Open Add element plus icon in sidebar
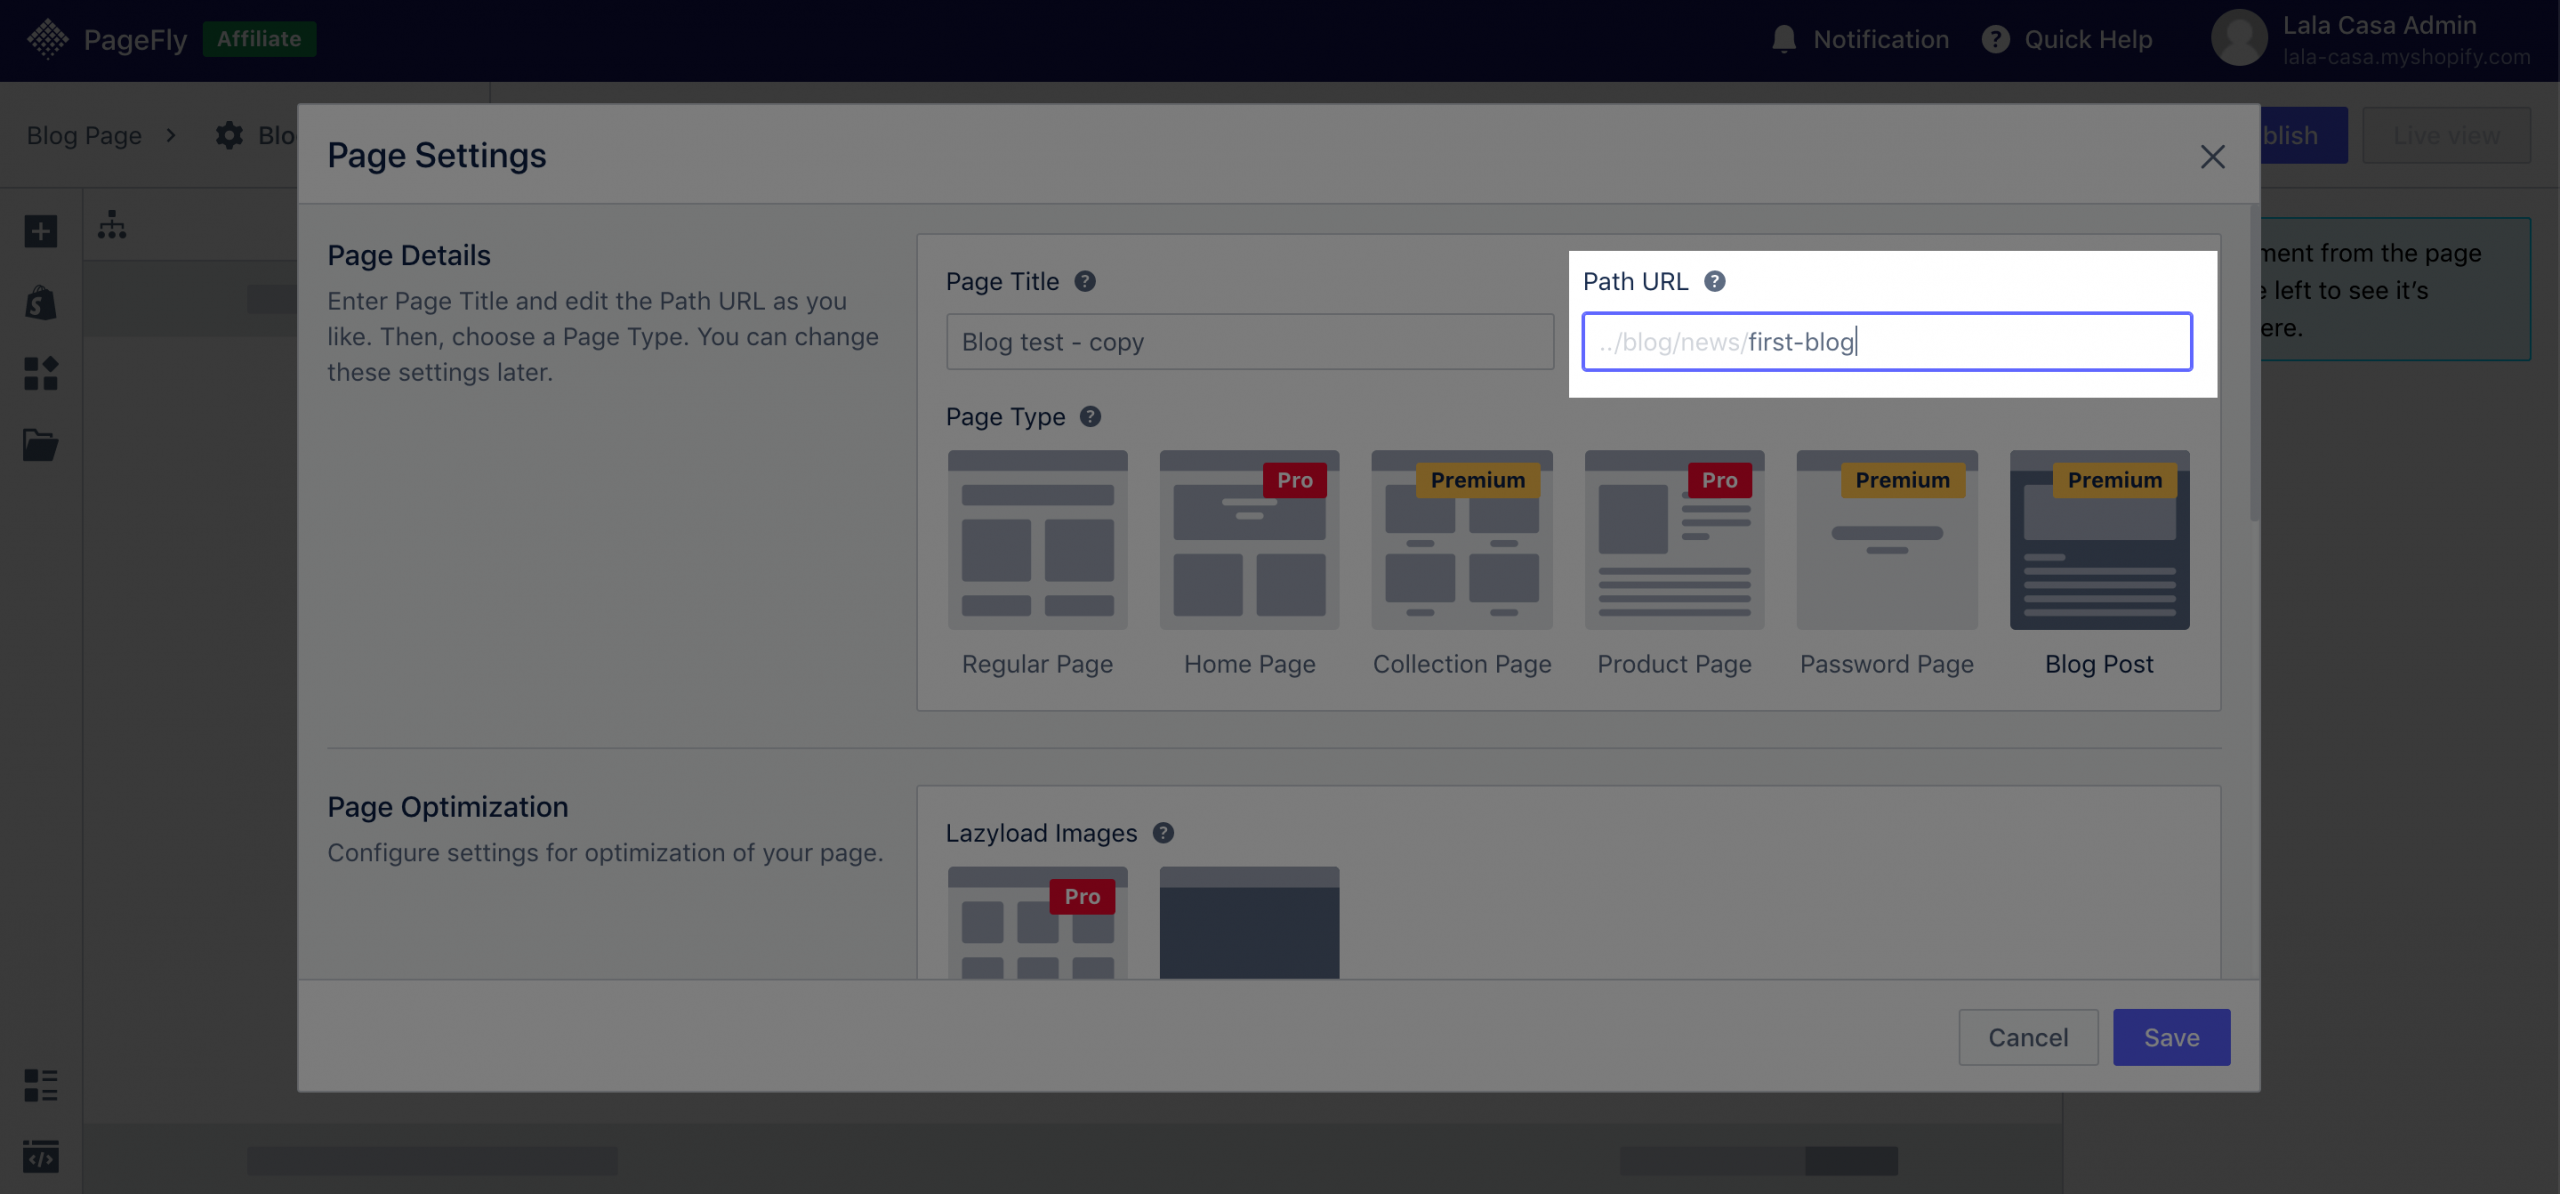Image resolution: width=2560 pixels, height=1194 pixels. tap(40, 231)
